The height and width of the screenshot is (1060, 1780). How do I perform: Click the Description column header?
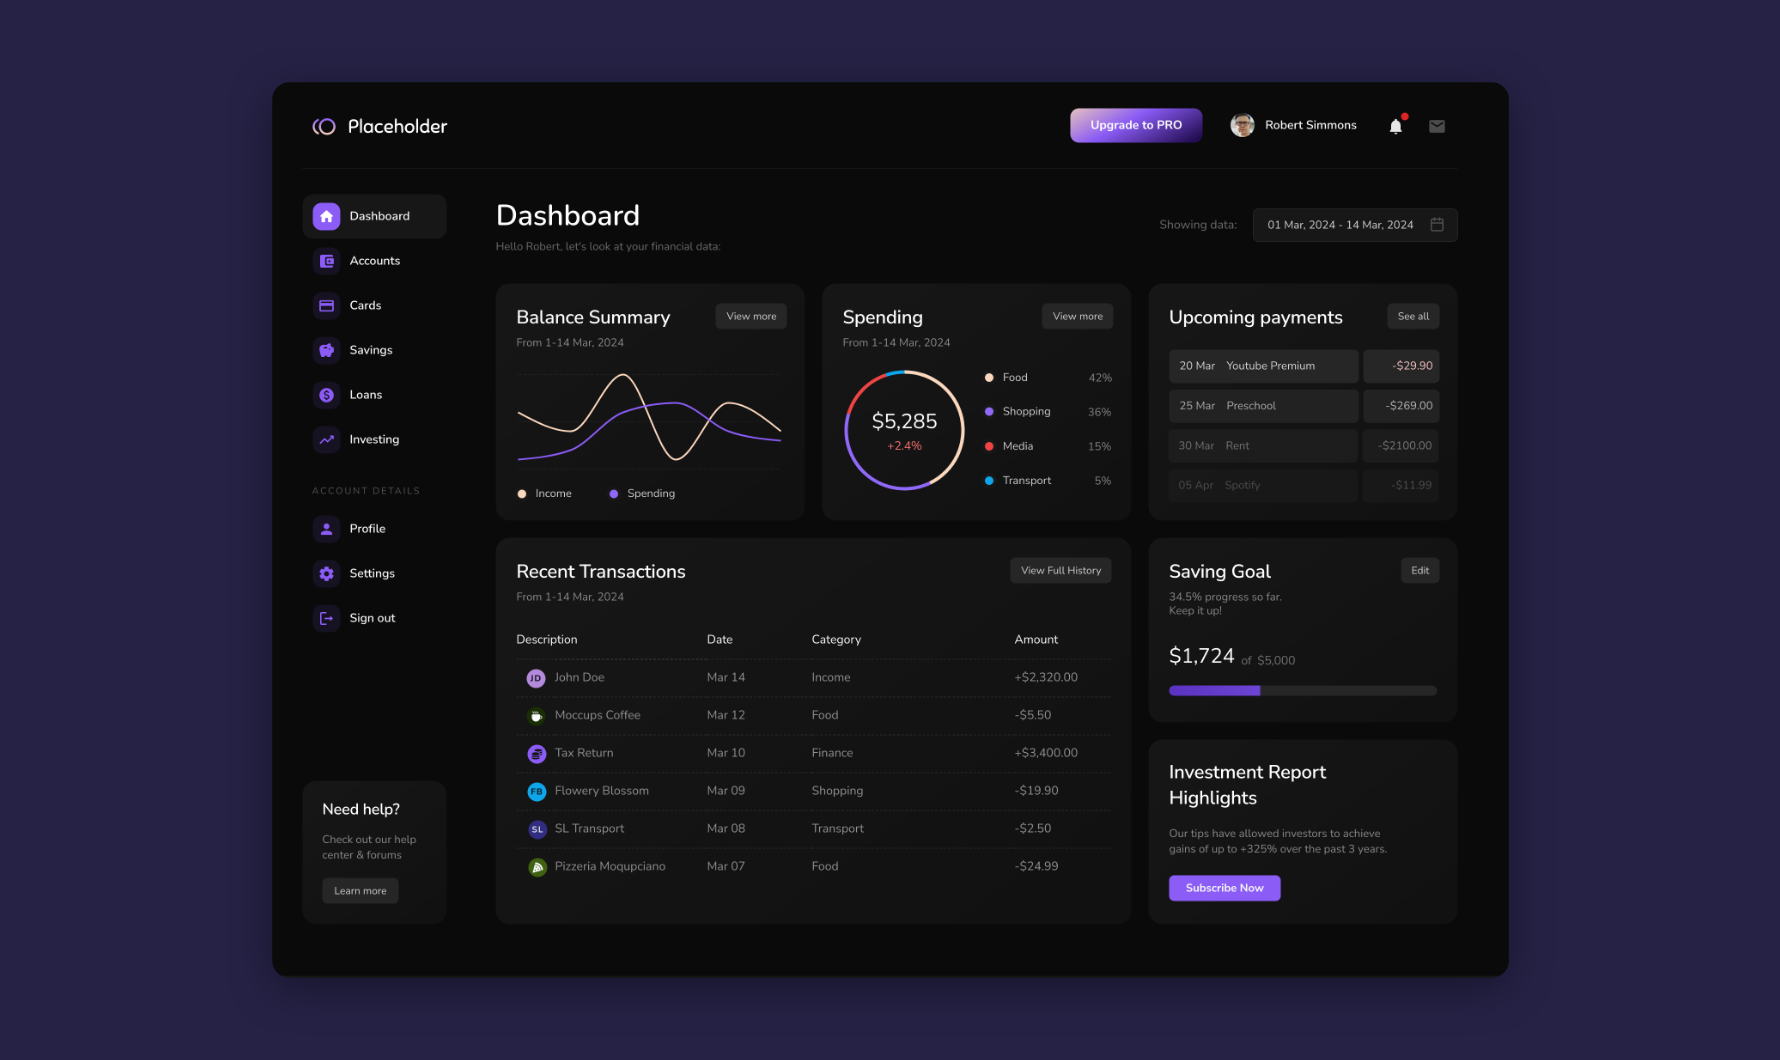click(546, 640)
